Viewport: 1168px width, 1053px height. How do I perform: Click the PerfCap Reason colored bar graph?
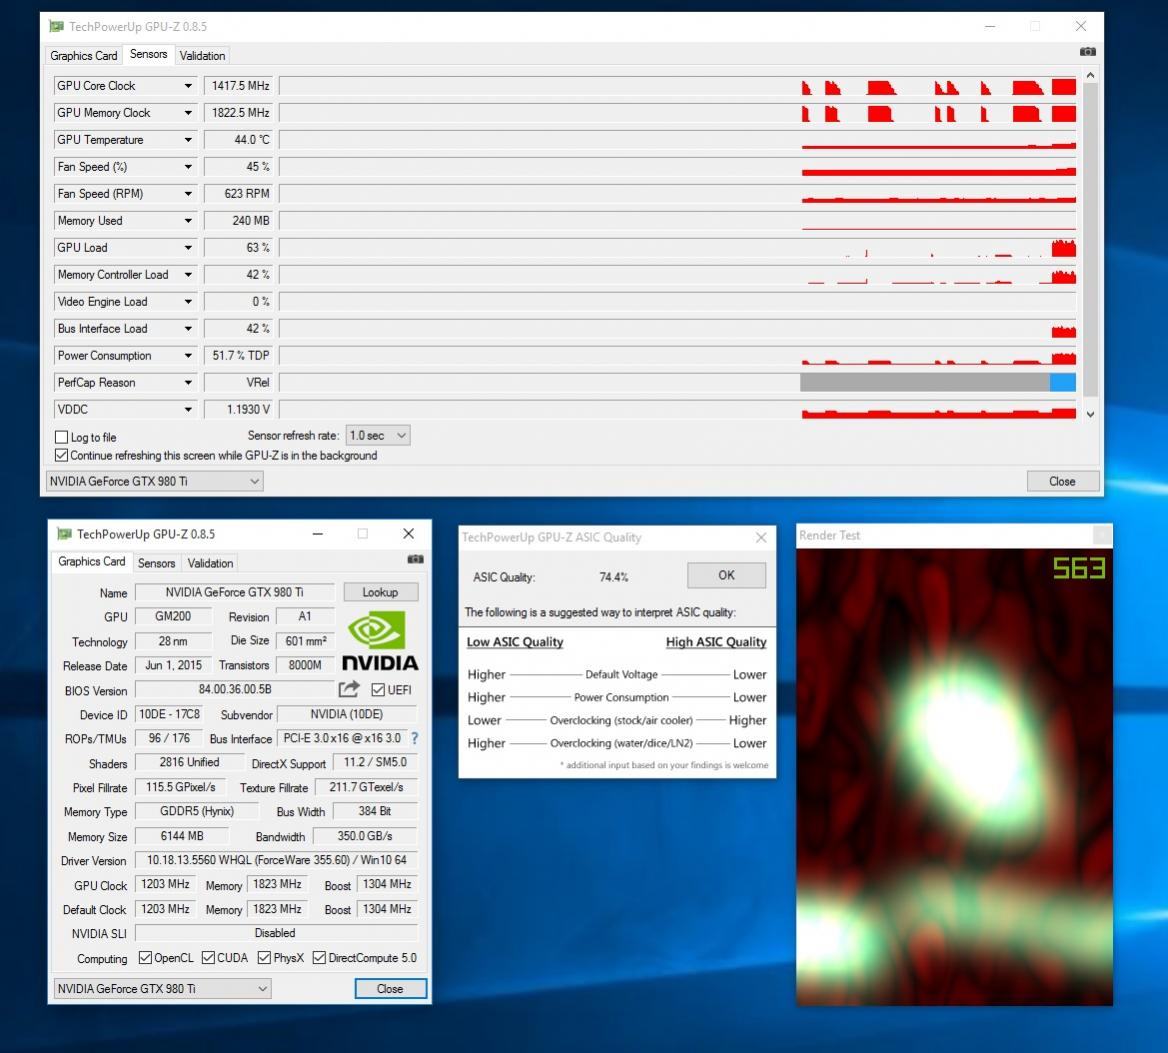(938, 383)
